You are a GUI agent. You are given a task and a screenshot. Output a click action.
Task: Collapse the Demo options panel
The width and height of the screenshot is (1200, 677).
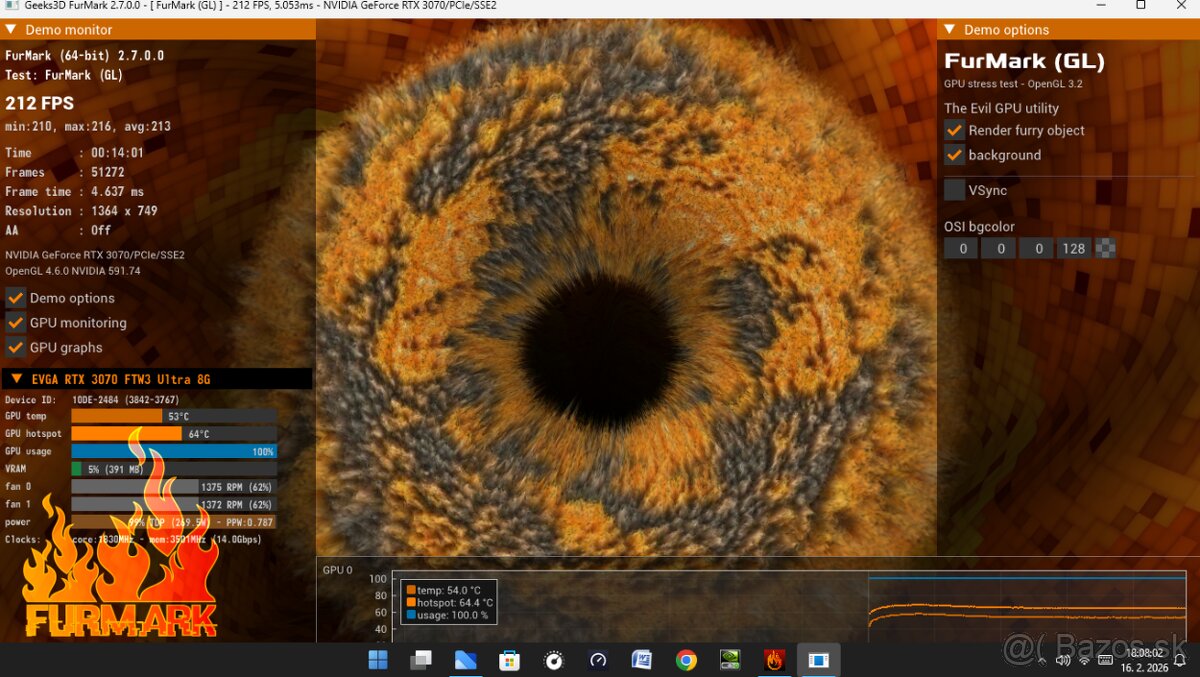coord(950,30)
